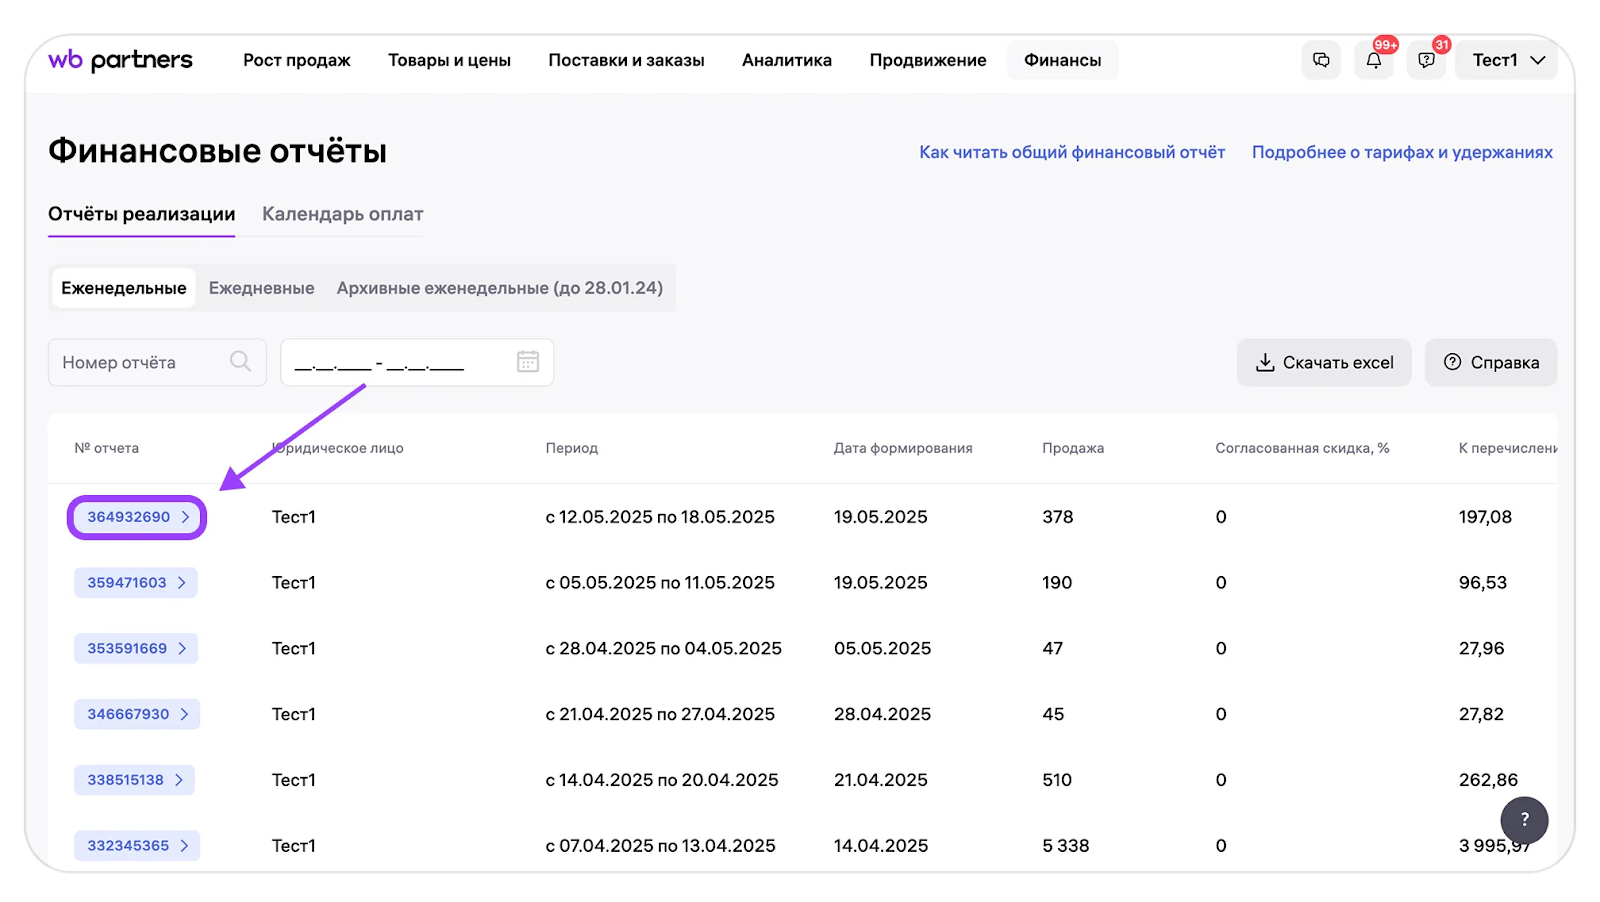Select Архивные еженедельные reports tab

(499, 288)
